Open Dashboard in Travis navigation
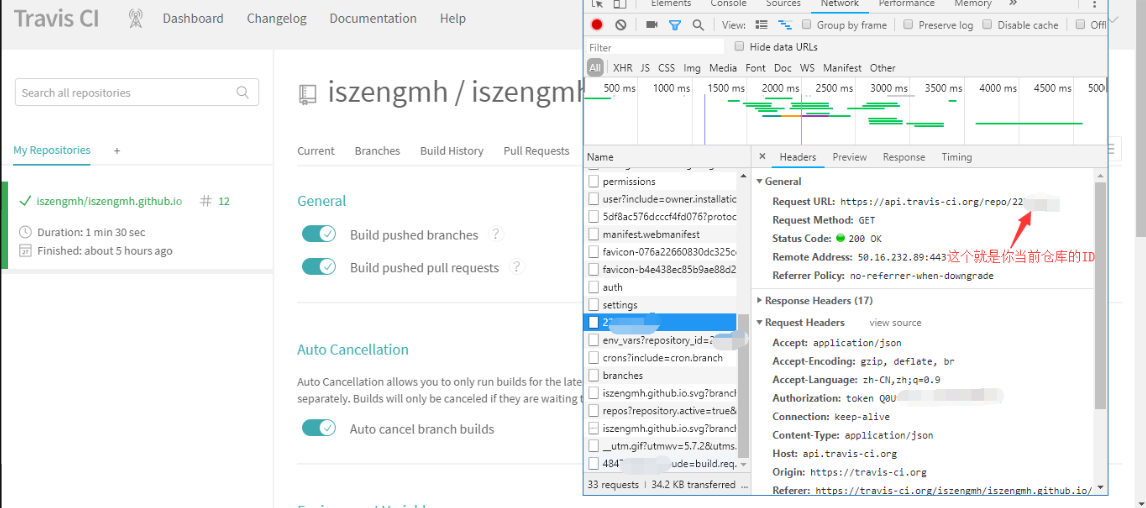The width and height of the screenshot is (1146, 508). tap(193, 18)
